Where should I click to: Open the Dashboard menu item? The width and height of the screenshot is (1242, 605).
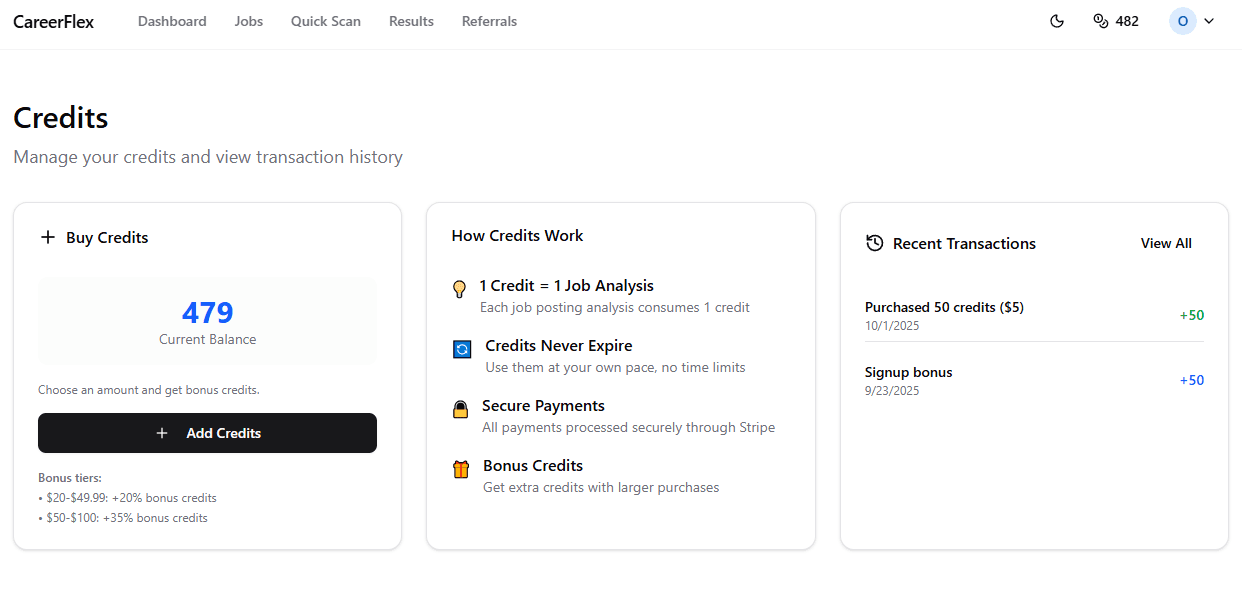pyautogui.click(x=171, y=20)
